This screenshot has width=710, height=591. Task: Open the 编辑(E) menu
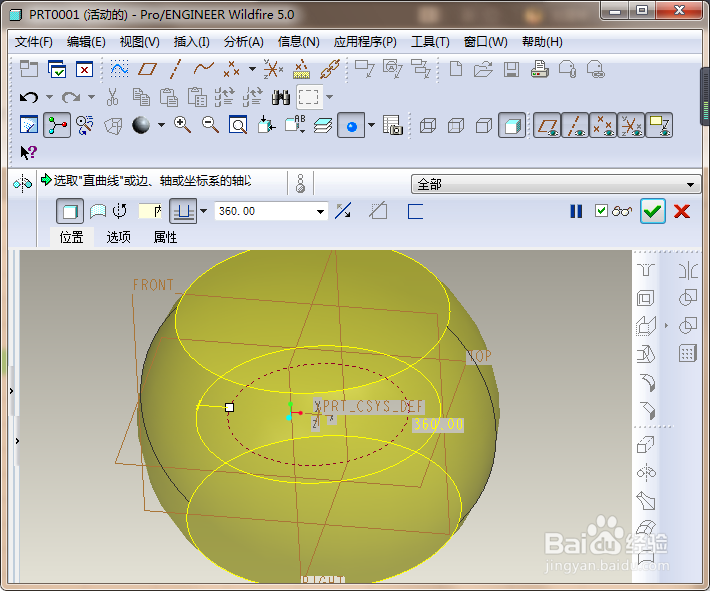click(x=86, y=42)
